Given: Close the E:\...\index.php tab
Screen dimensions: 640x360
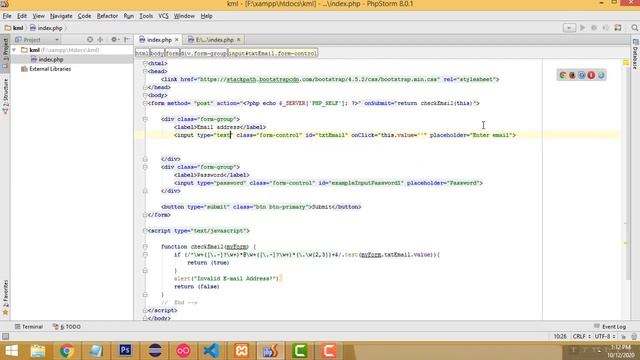Looking at the screenshot, I should pos(238,40).
